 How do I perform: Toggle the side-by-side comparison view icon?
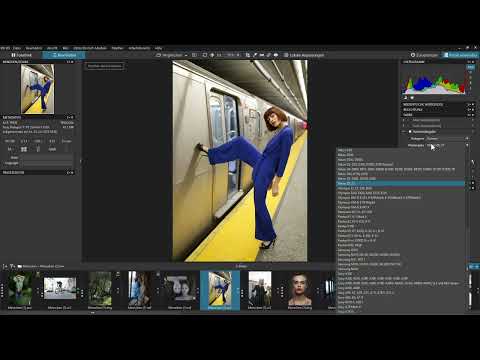pos(194,55)
